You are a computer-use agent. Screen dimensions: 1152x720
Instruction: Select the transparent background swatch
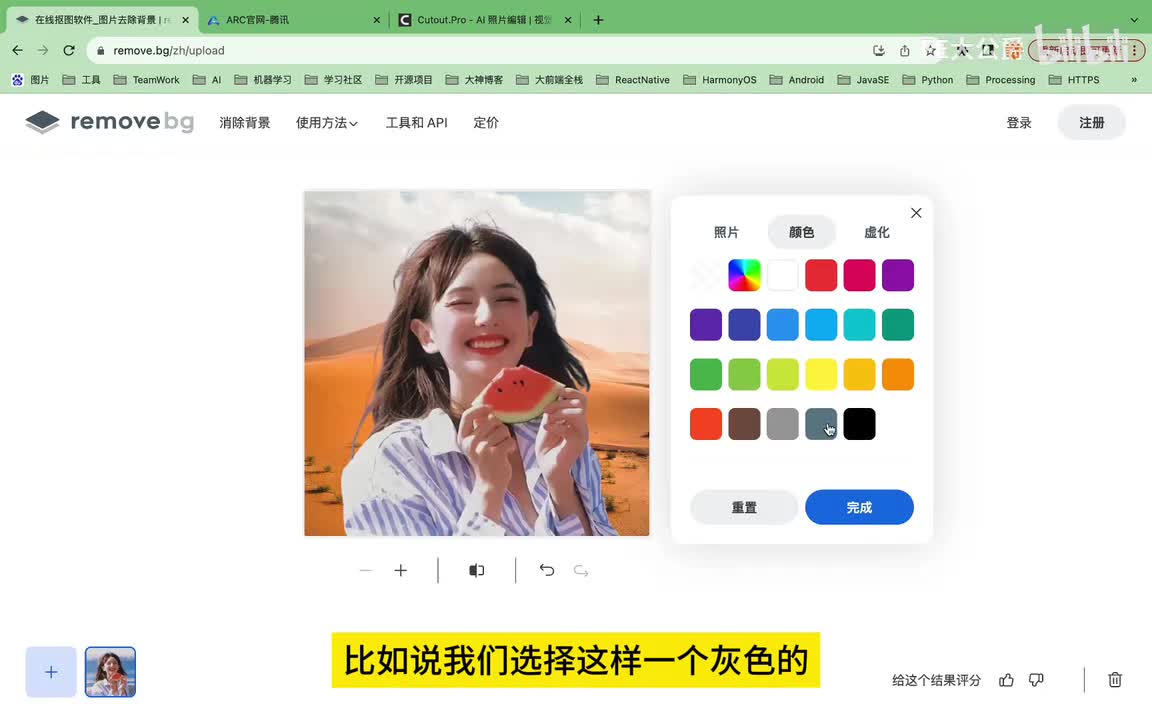pyautogui.click(x=706, y=275)
